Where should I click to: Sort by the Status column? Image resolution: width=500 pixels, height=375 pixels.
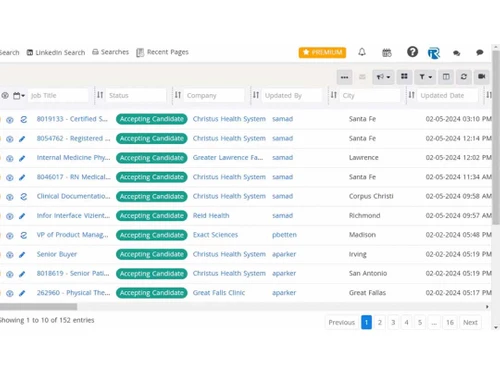pos(100,95)
